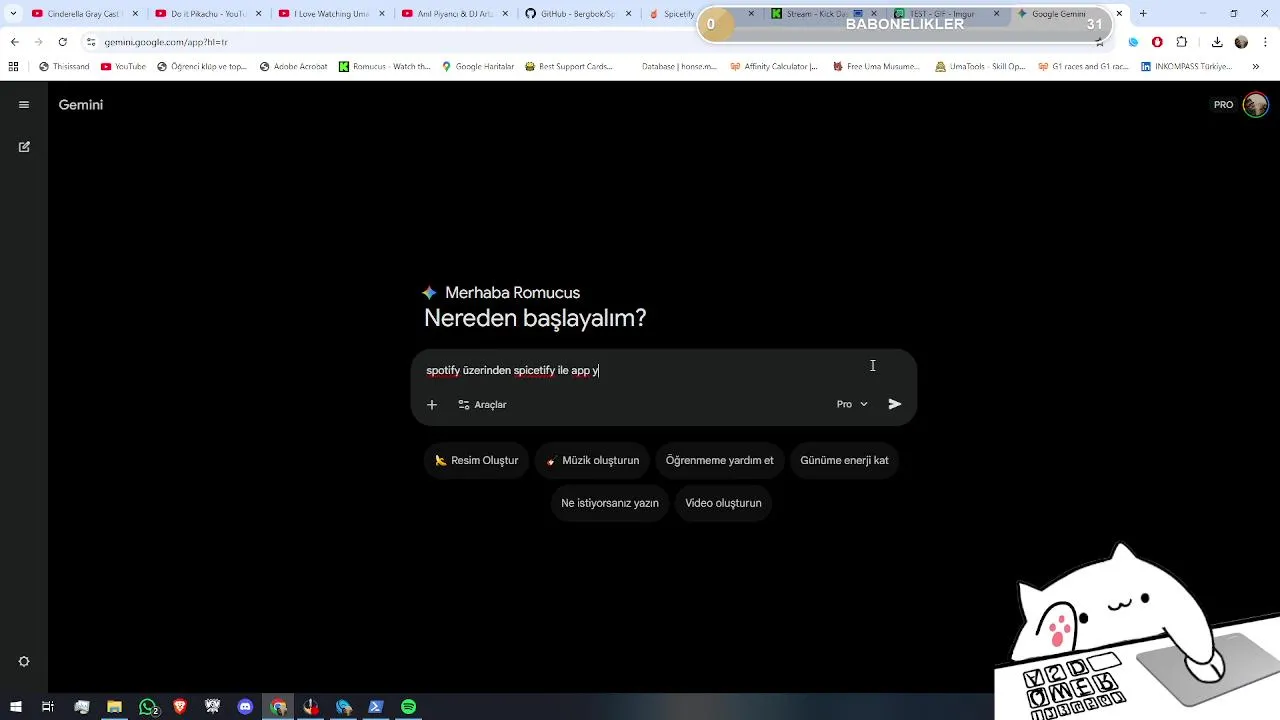Open the UmaTools - Skill Op bookmark

tap(980, 67)
